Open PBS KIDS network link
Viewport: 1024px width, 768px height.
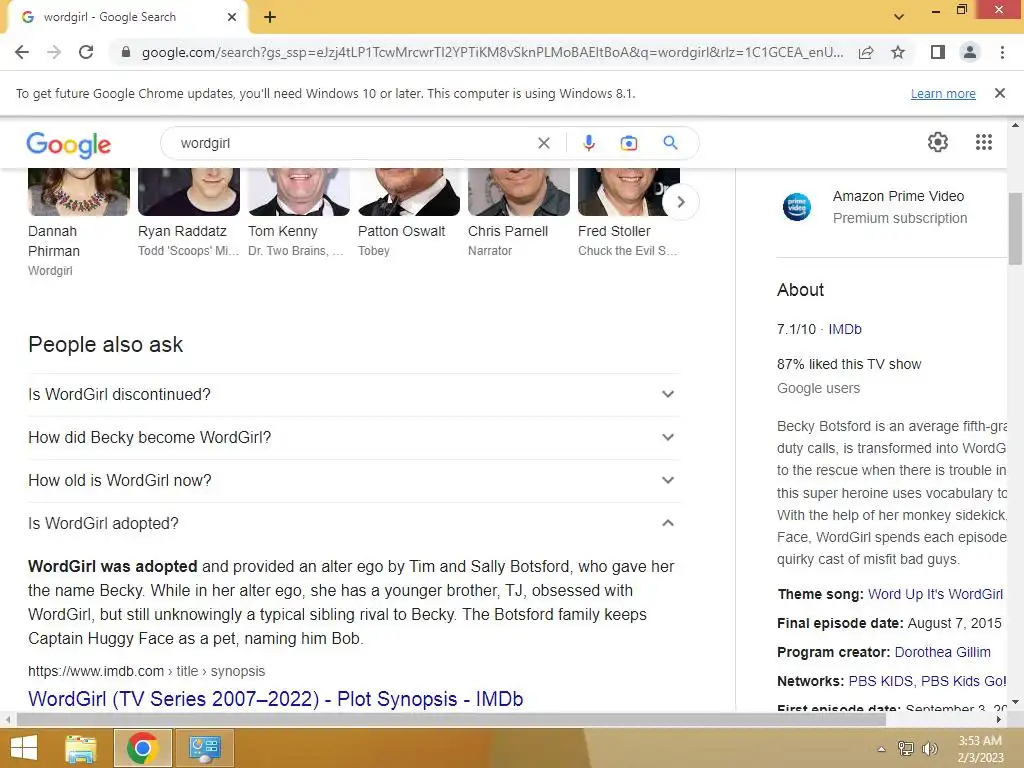(880, 681)
